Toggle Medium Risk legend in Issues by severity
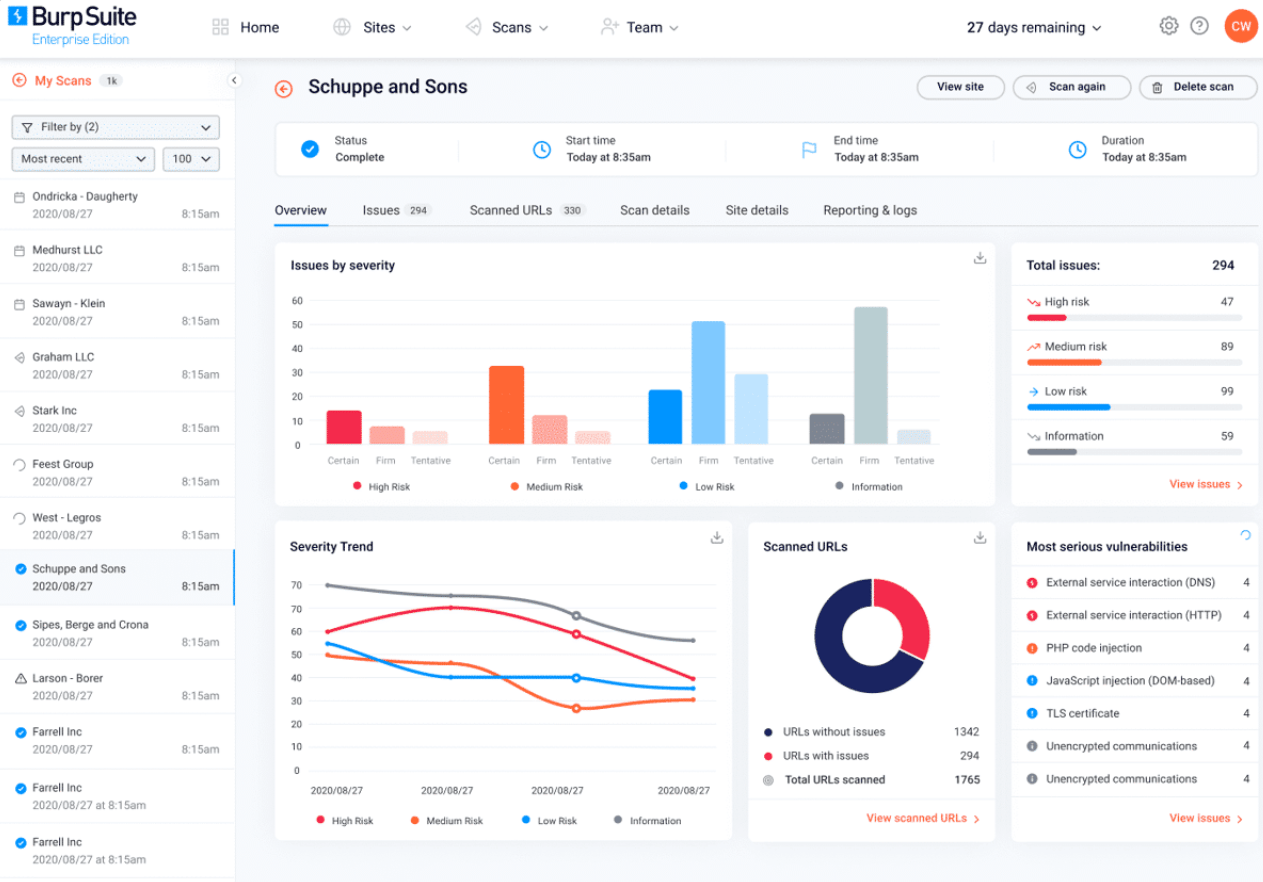Viewport: 1263px width, 882px height. [546, 486]
